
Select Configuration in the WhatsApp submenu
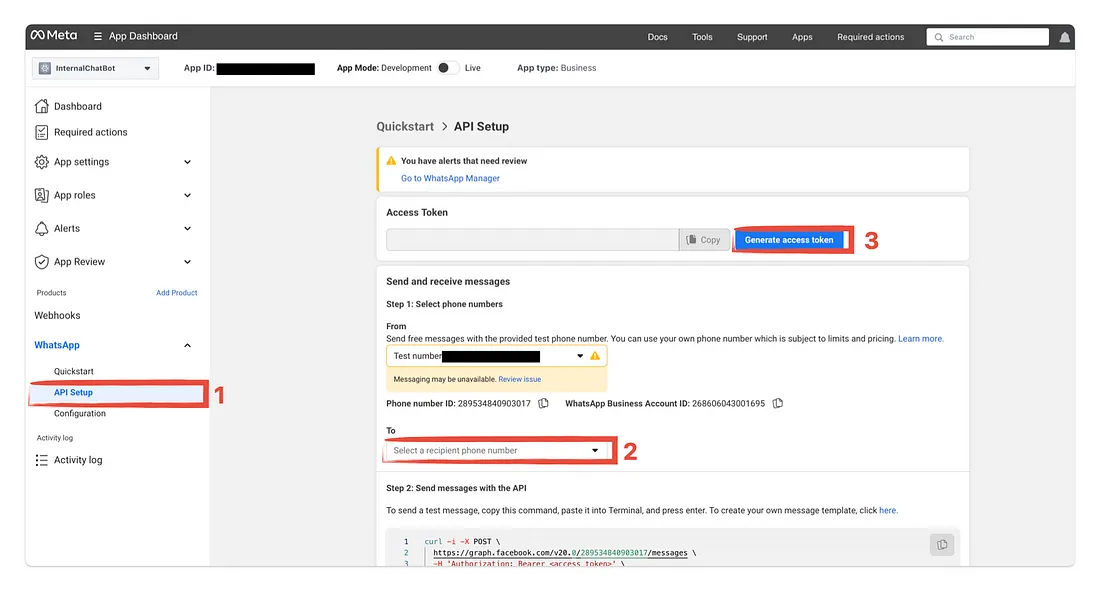80,413
